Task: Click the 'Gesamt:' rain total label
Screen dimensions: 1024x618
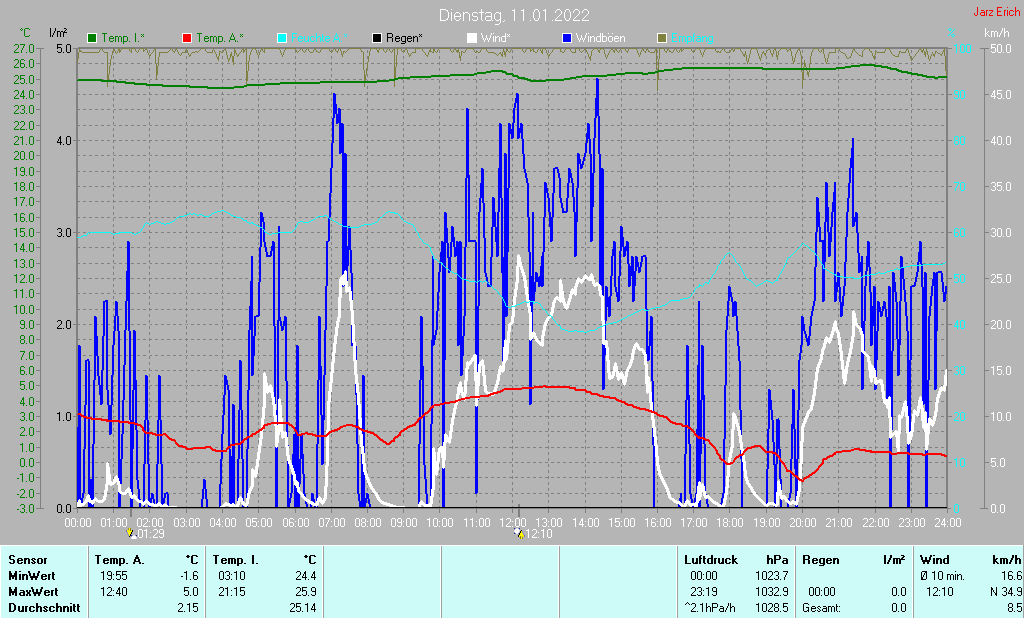Action: (x=822, y=608)
